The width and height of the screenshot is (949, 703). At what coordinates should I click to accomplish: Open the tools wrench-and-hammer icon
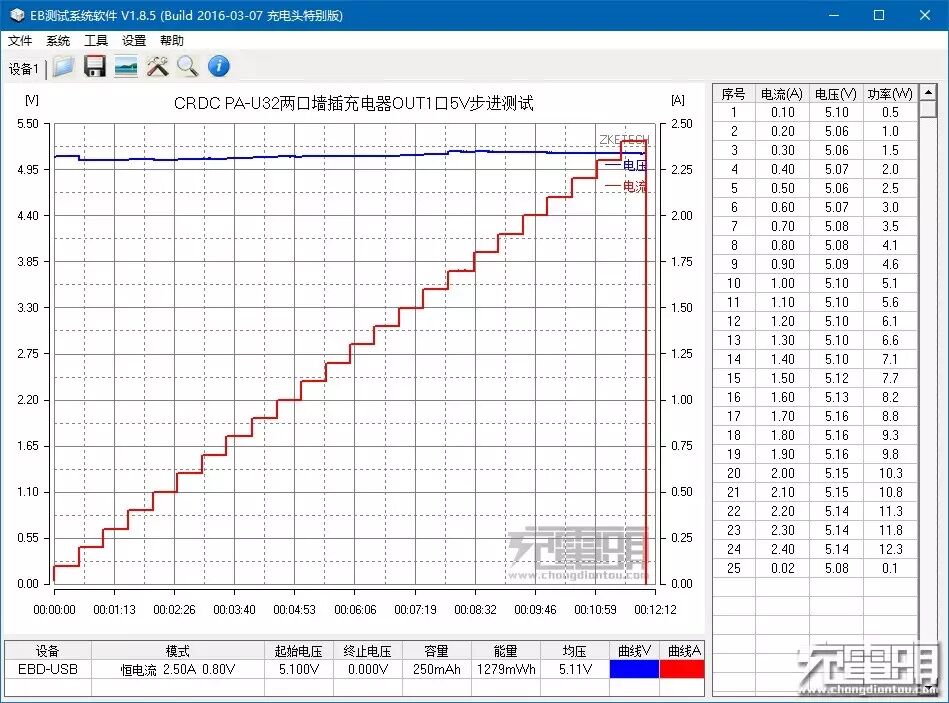point(157,67)
